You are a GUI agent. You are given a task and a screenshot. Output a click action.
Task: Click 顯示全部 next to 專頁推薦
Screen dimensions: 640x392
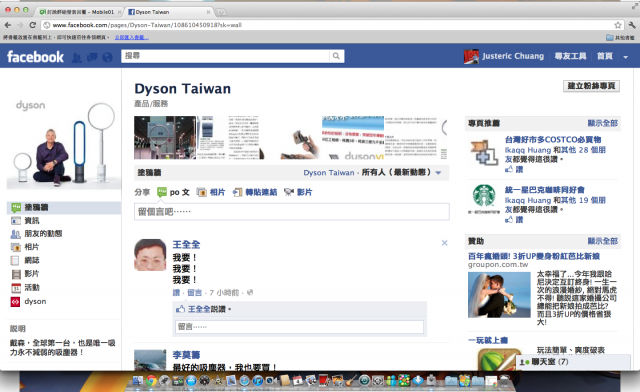tap(602, 123)
